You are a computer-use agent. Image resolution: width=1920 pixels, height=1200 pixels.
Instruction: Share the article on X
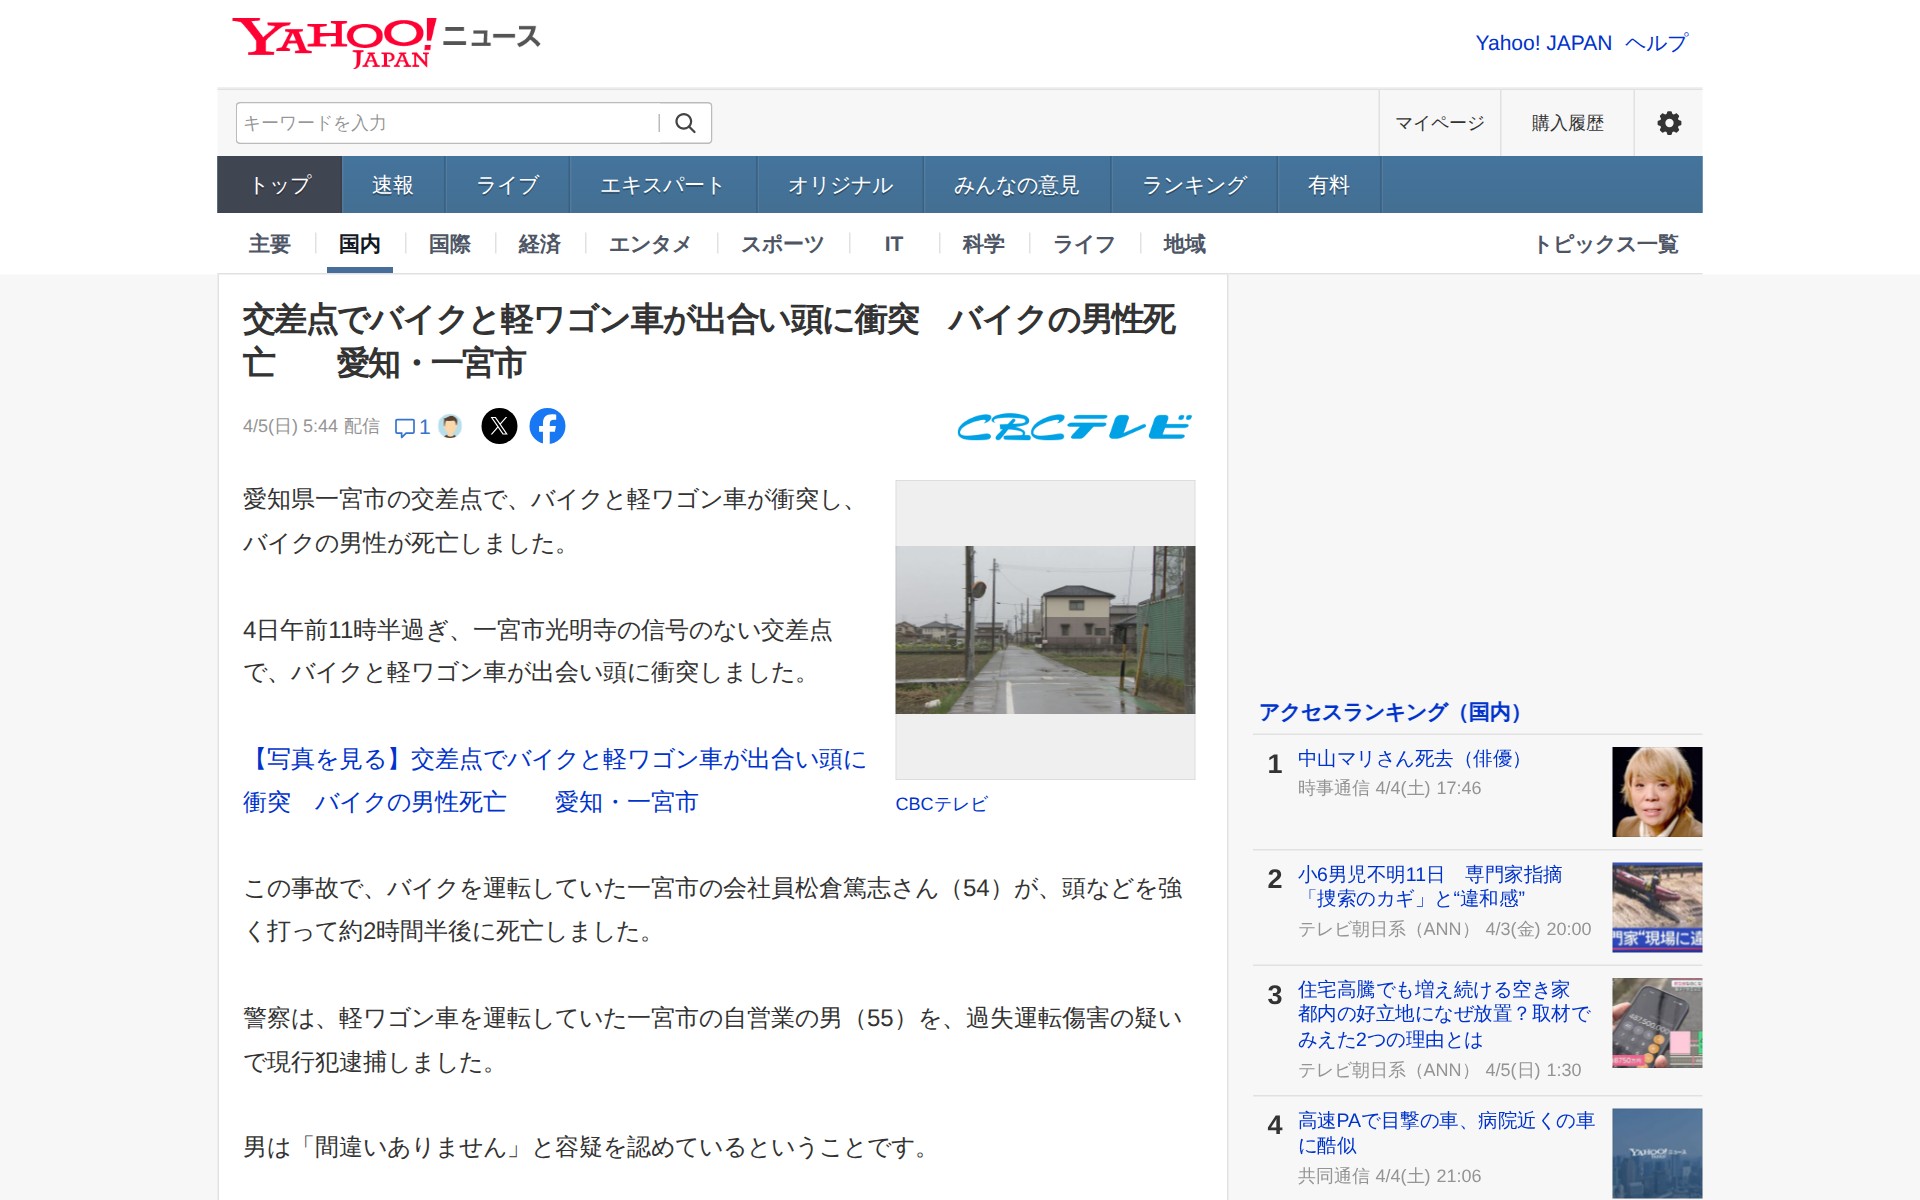coord(499,426)
